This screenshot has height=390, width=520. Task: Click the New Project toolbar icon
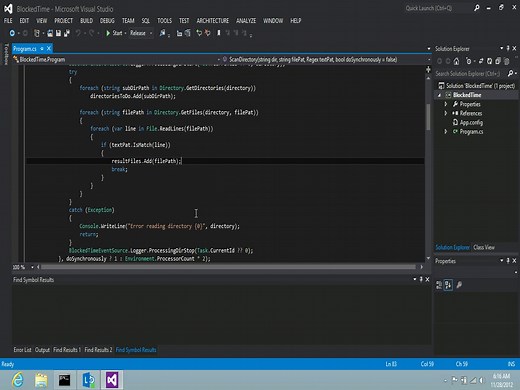(37, 33)
